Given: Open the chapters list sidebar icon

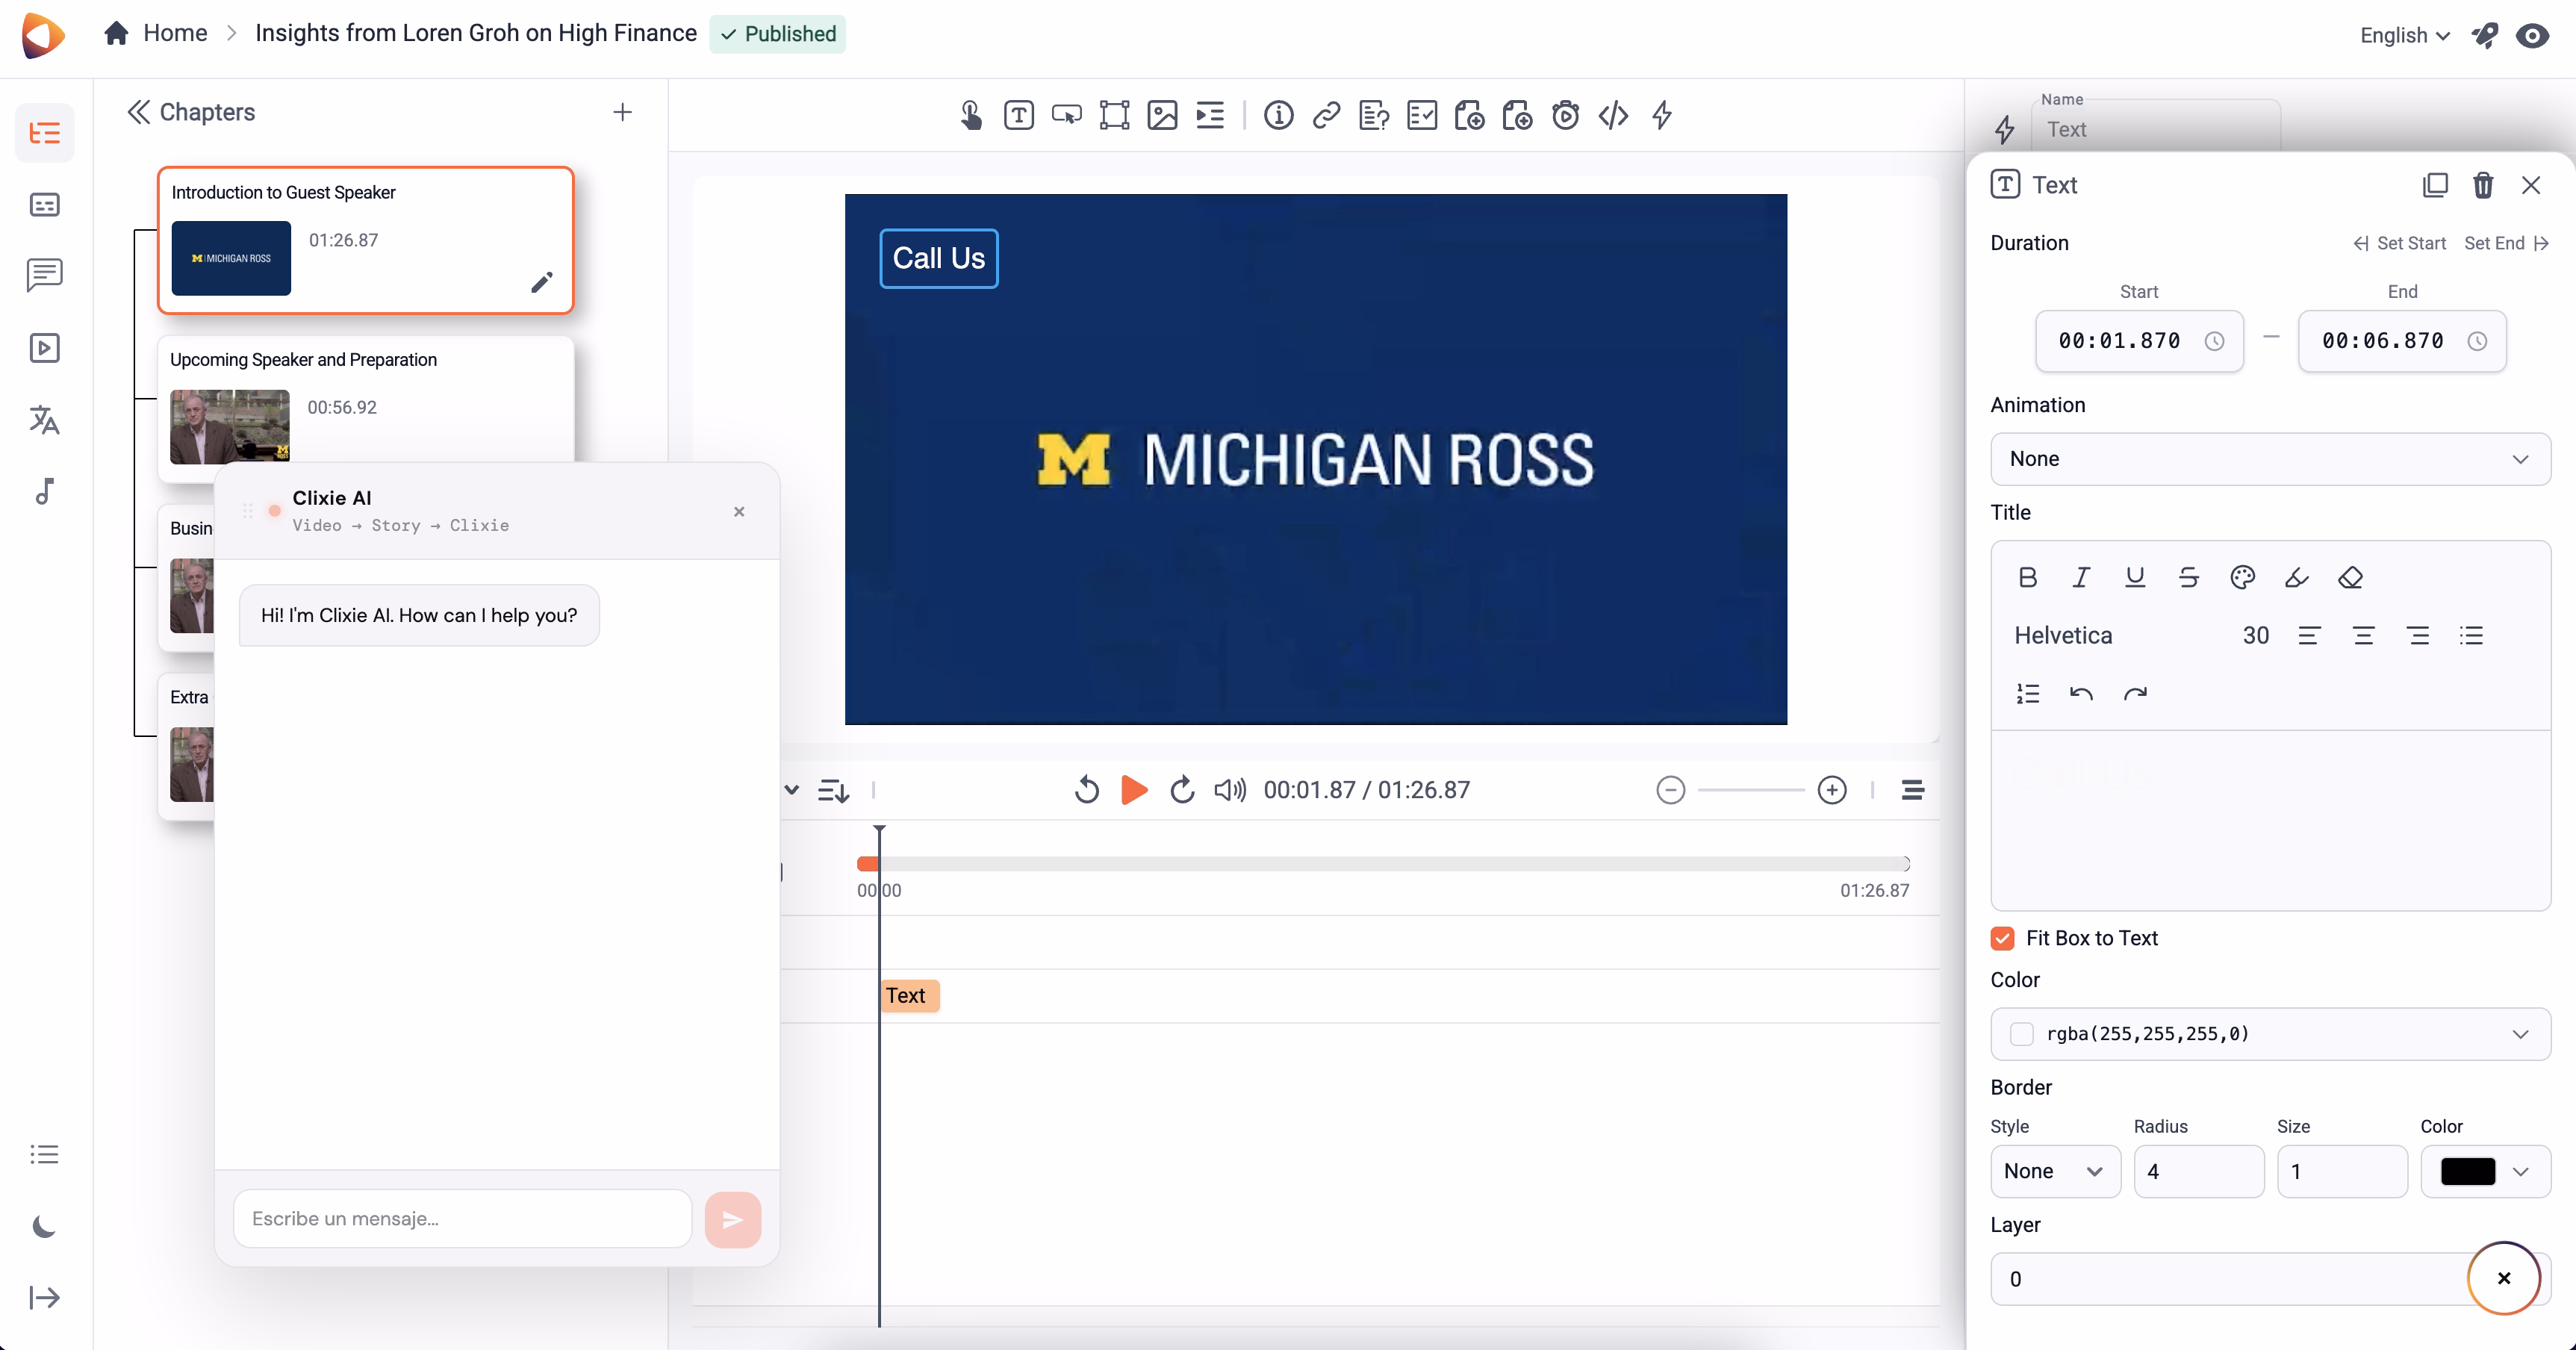Looking at the screenshot, I should click(x=44, y=133).
